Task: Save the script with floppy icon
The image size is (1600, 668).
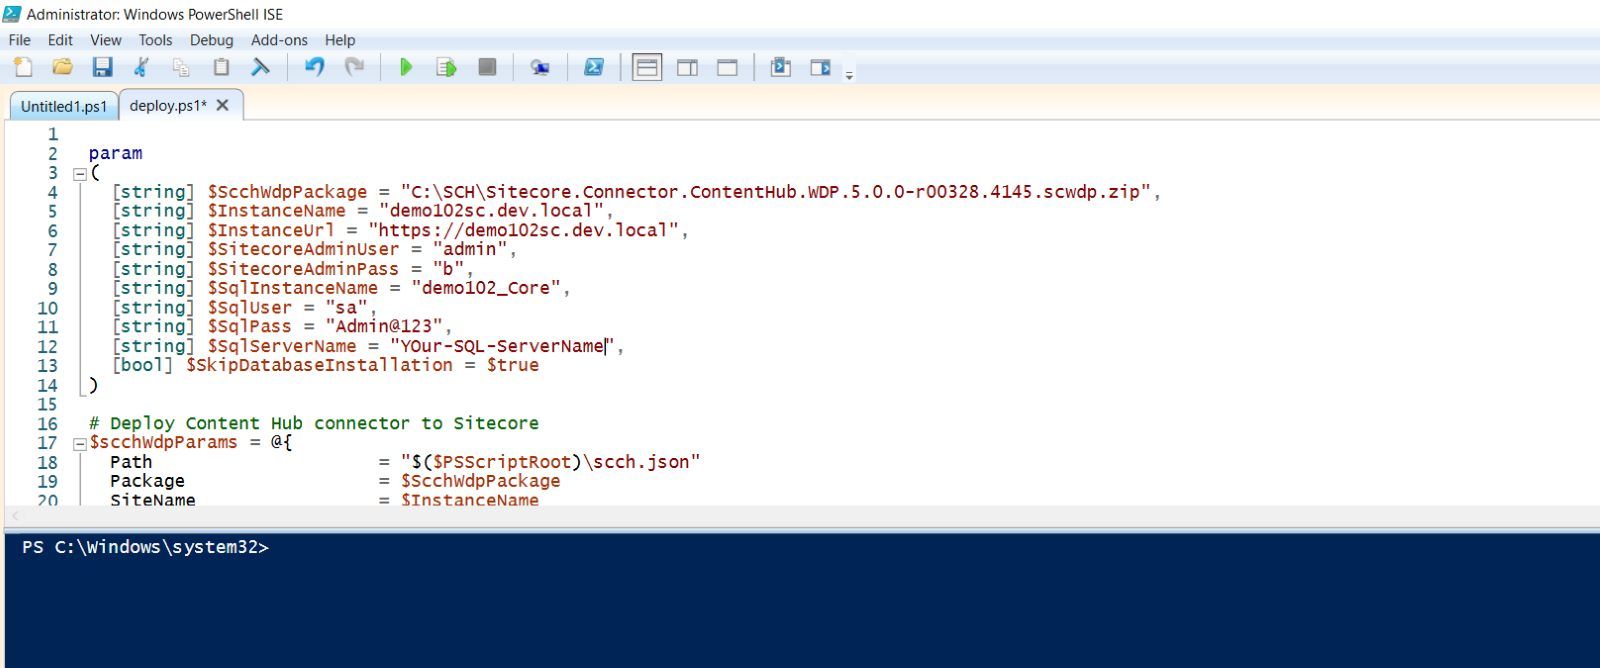Action: click(x=102, y=67)
